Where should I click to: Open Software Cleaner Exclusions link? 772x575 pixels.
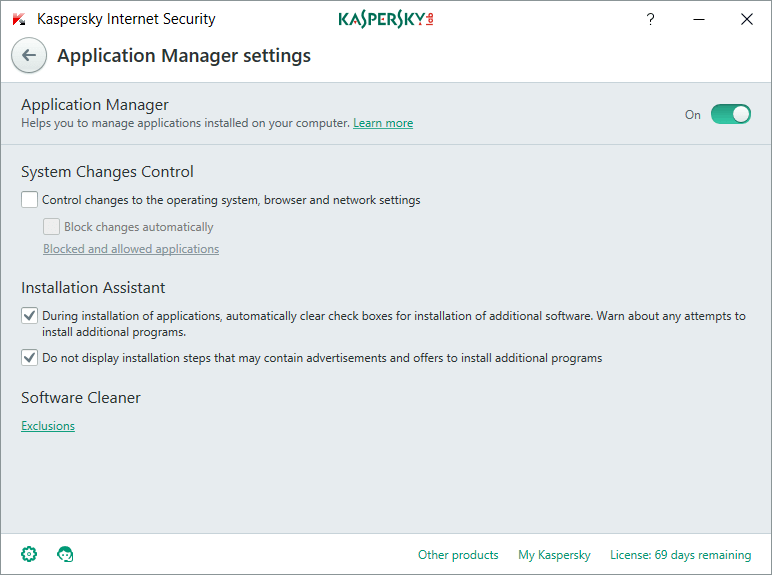point(48,426)
